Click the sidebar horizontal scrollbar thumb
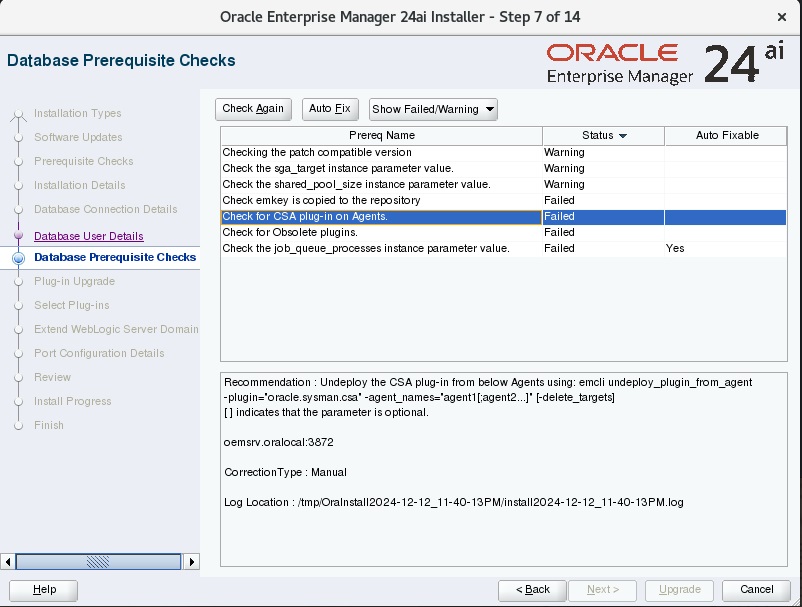 click(98, 561)
